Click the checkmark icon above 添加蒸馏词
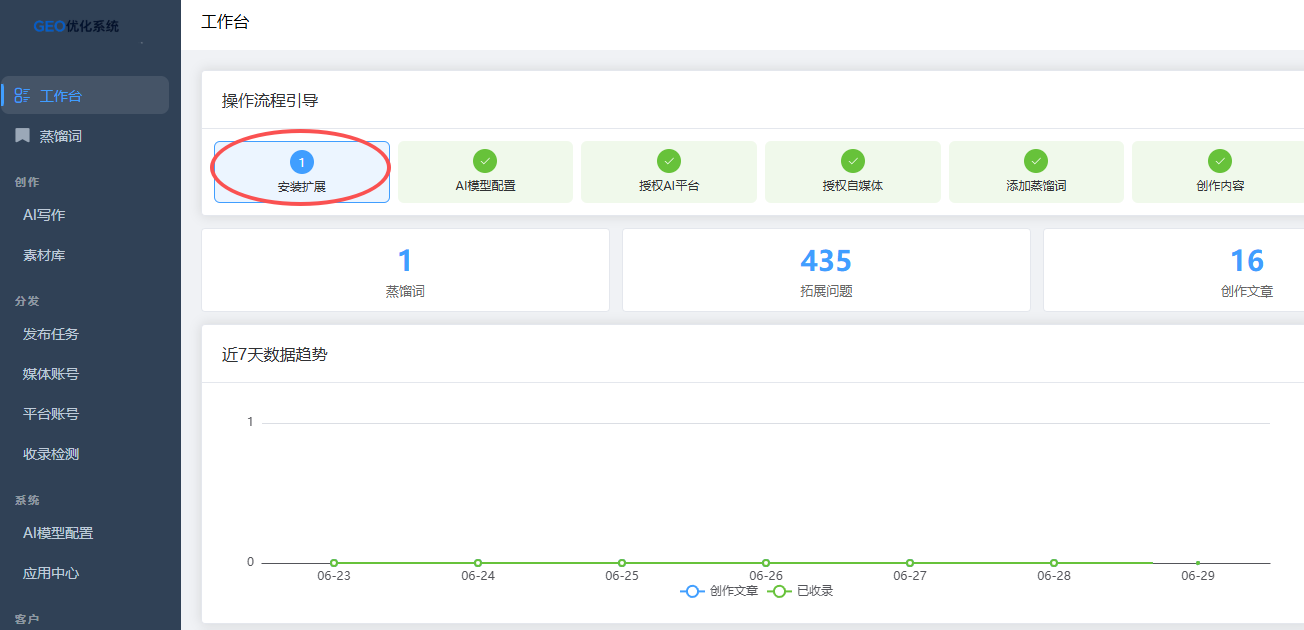This screenshot has width=1304, height=630. (1036, 160)
